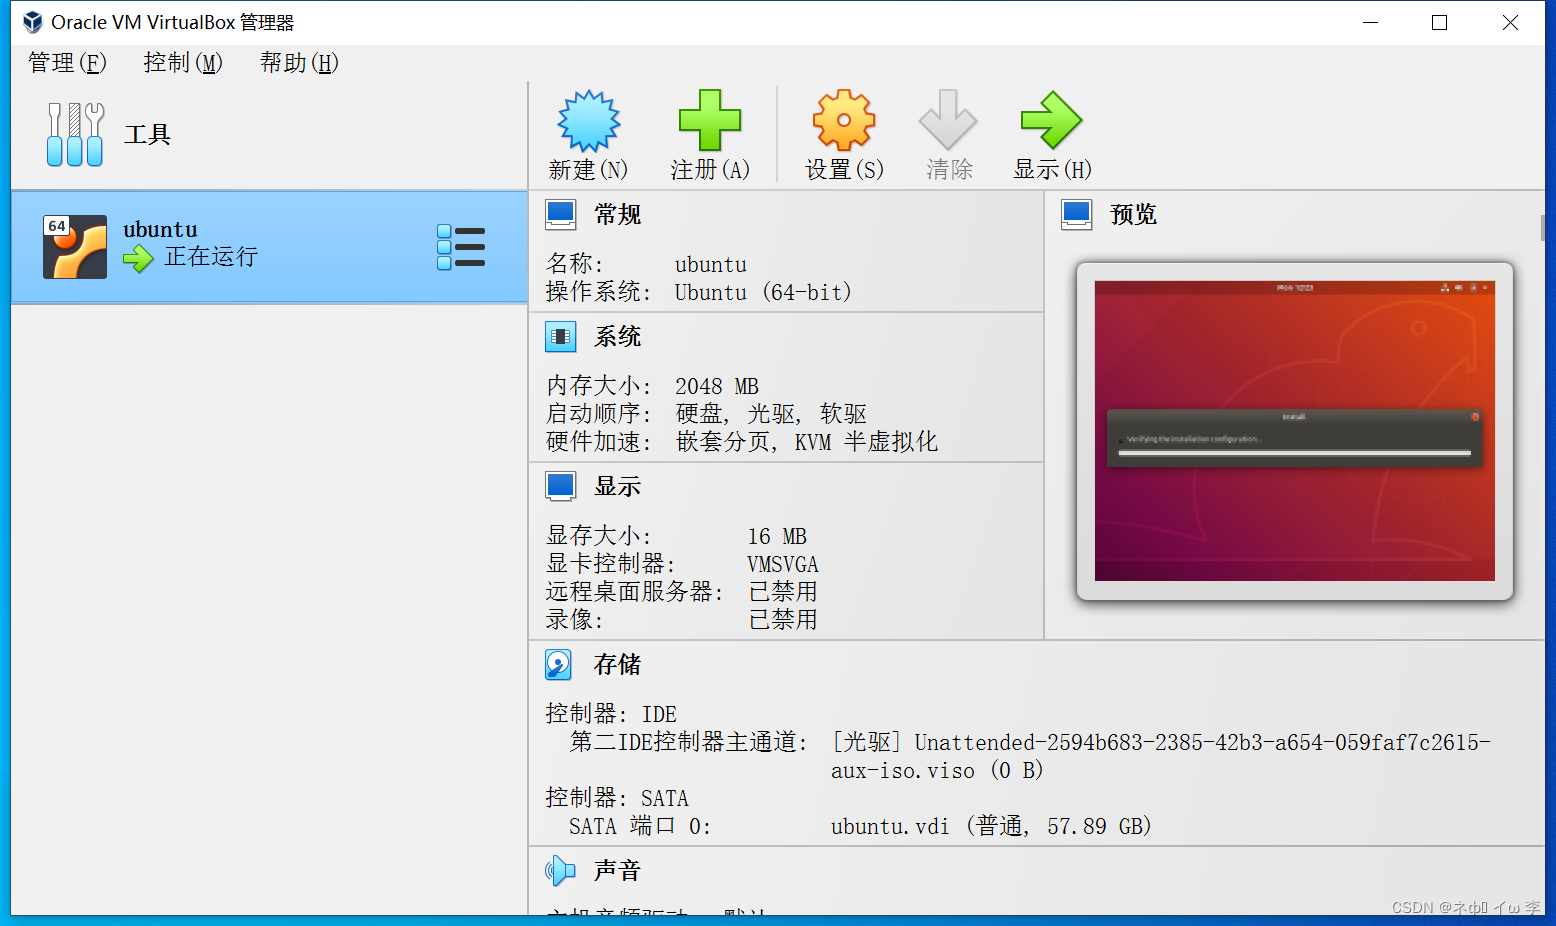Viewport: 1556px width, 926px height.
Task: Click the details pane vertical scrollbar
Action: click(x=1543, y=228)
